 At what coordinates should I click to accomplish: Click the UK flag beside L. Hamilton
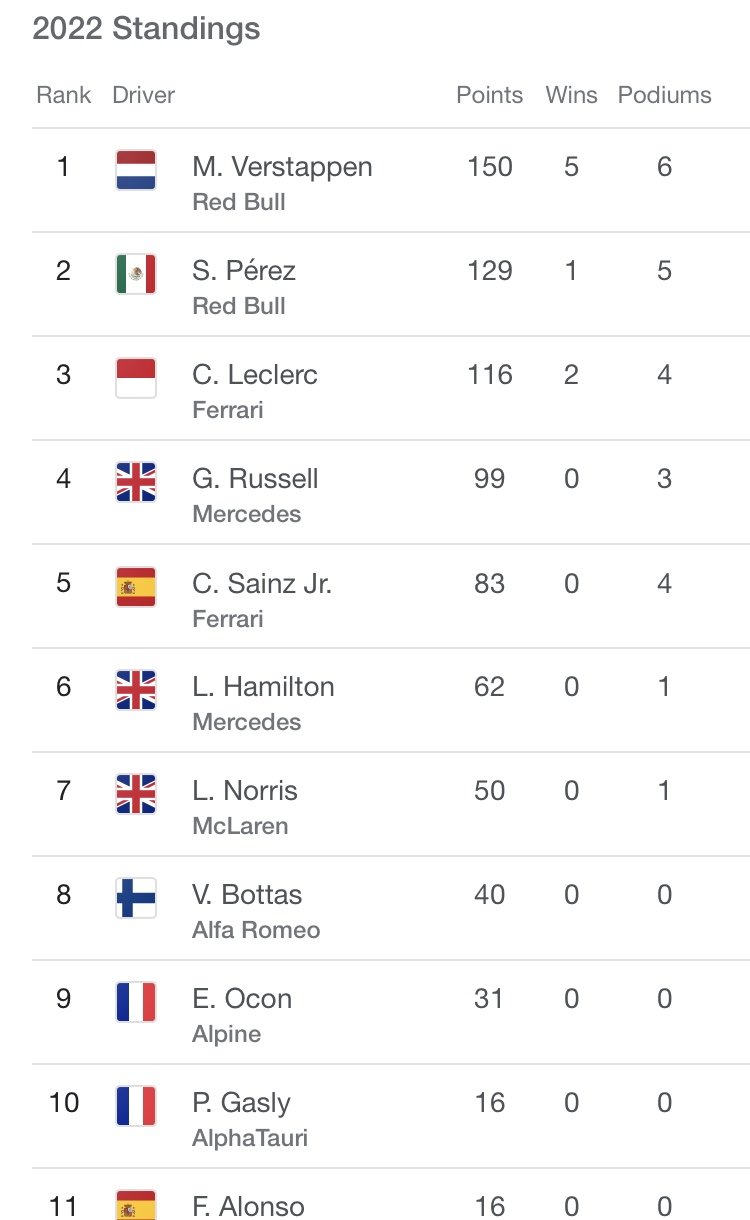[136, 690]
